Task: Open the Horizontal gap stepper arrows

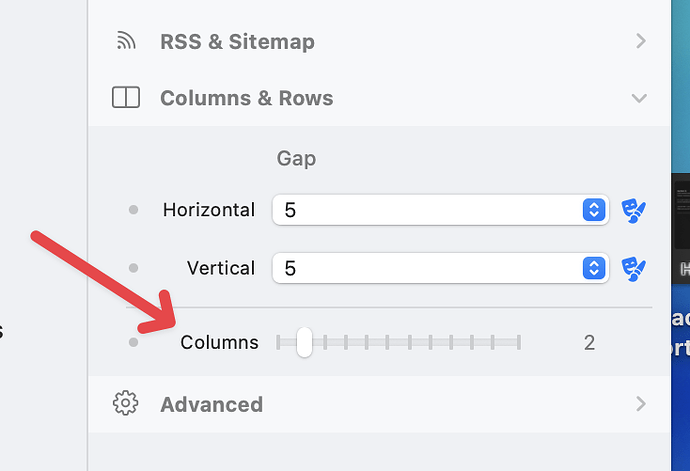Action: click(x=594, y=210)
